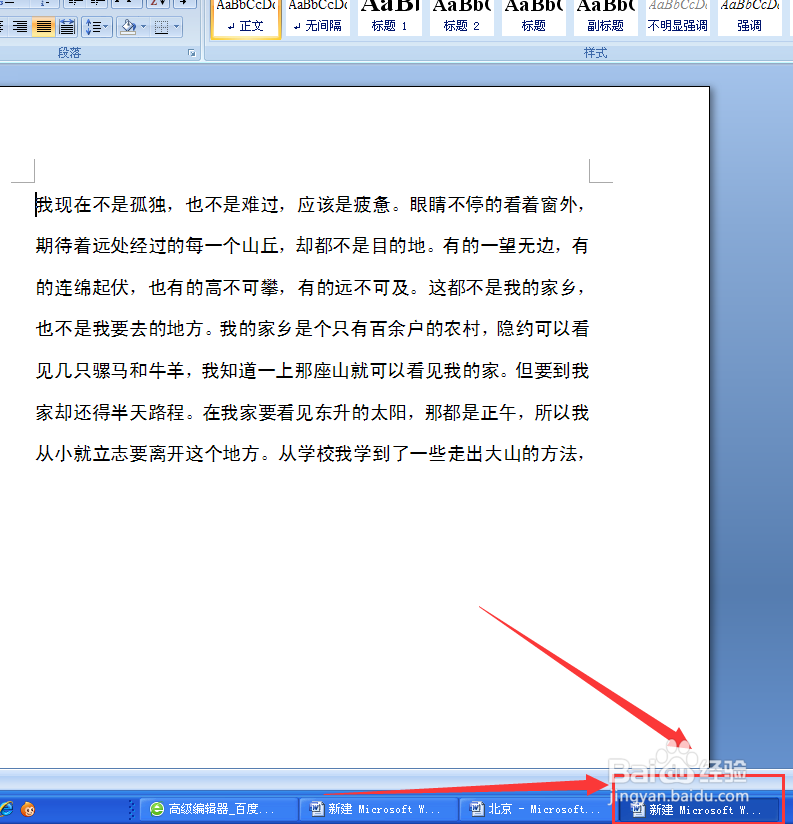Click the shading paint bucket icon
The height and width of the screenshot is (824, 793).
pos(128,26)
